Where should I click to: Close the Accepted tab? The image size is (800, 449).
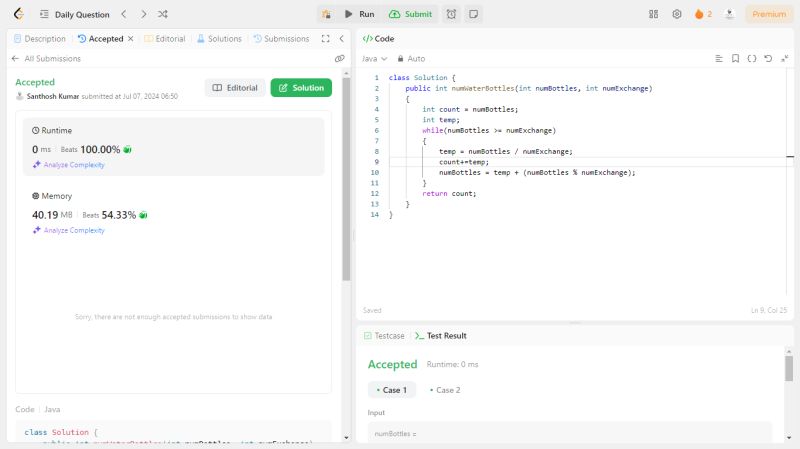point(131,39)
